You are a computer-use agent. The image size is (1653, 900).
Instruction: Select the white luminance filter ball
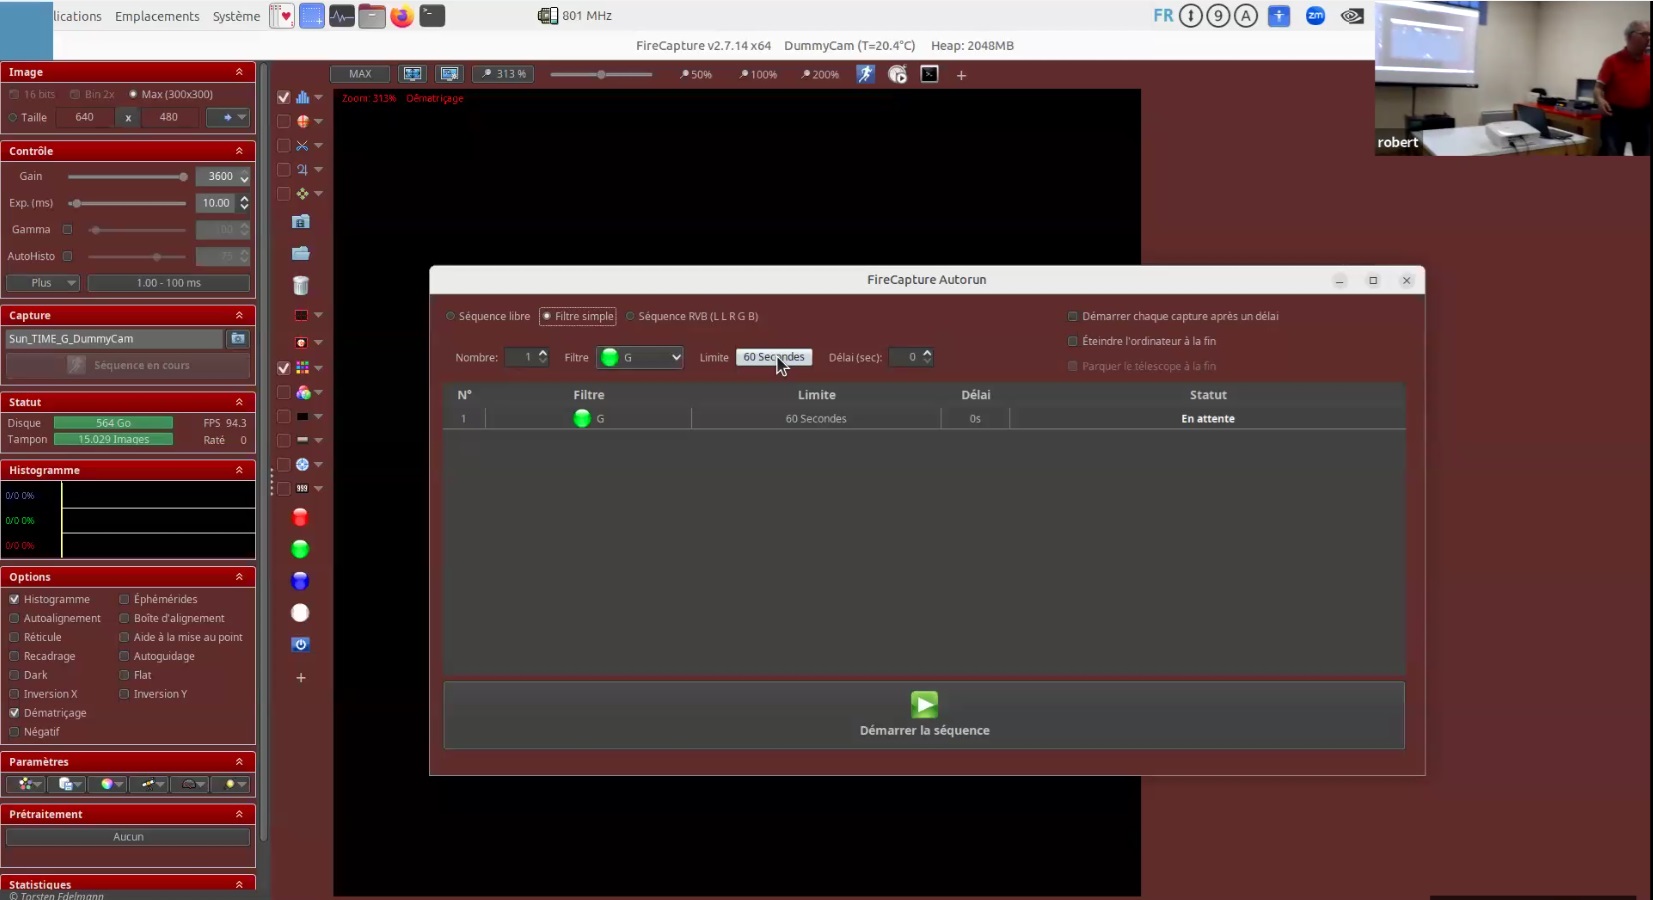pyautogui.click(x=300, y=613)
